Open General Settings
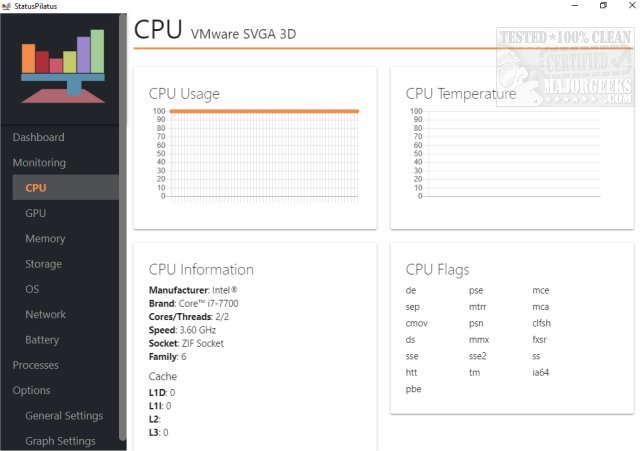Screen dimensions: 640x451 64,415
